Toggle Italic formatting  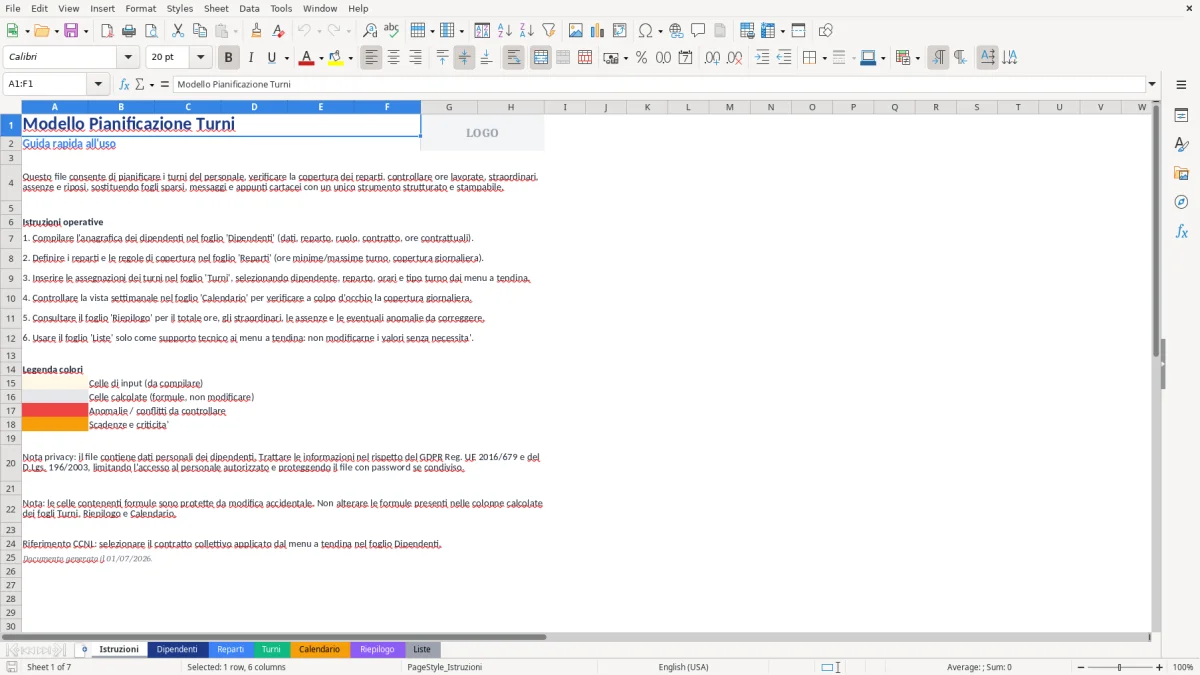tap(251, 58)
